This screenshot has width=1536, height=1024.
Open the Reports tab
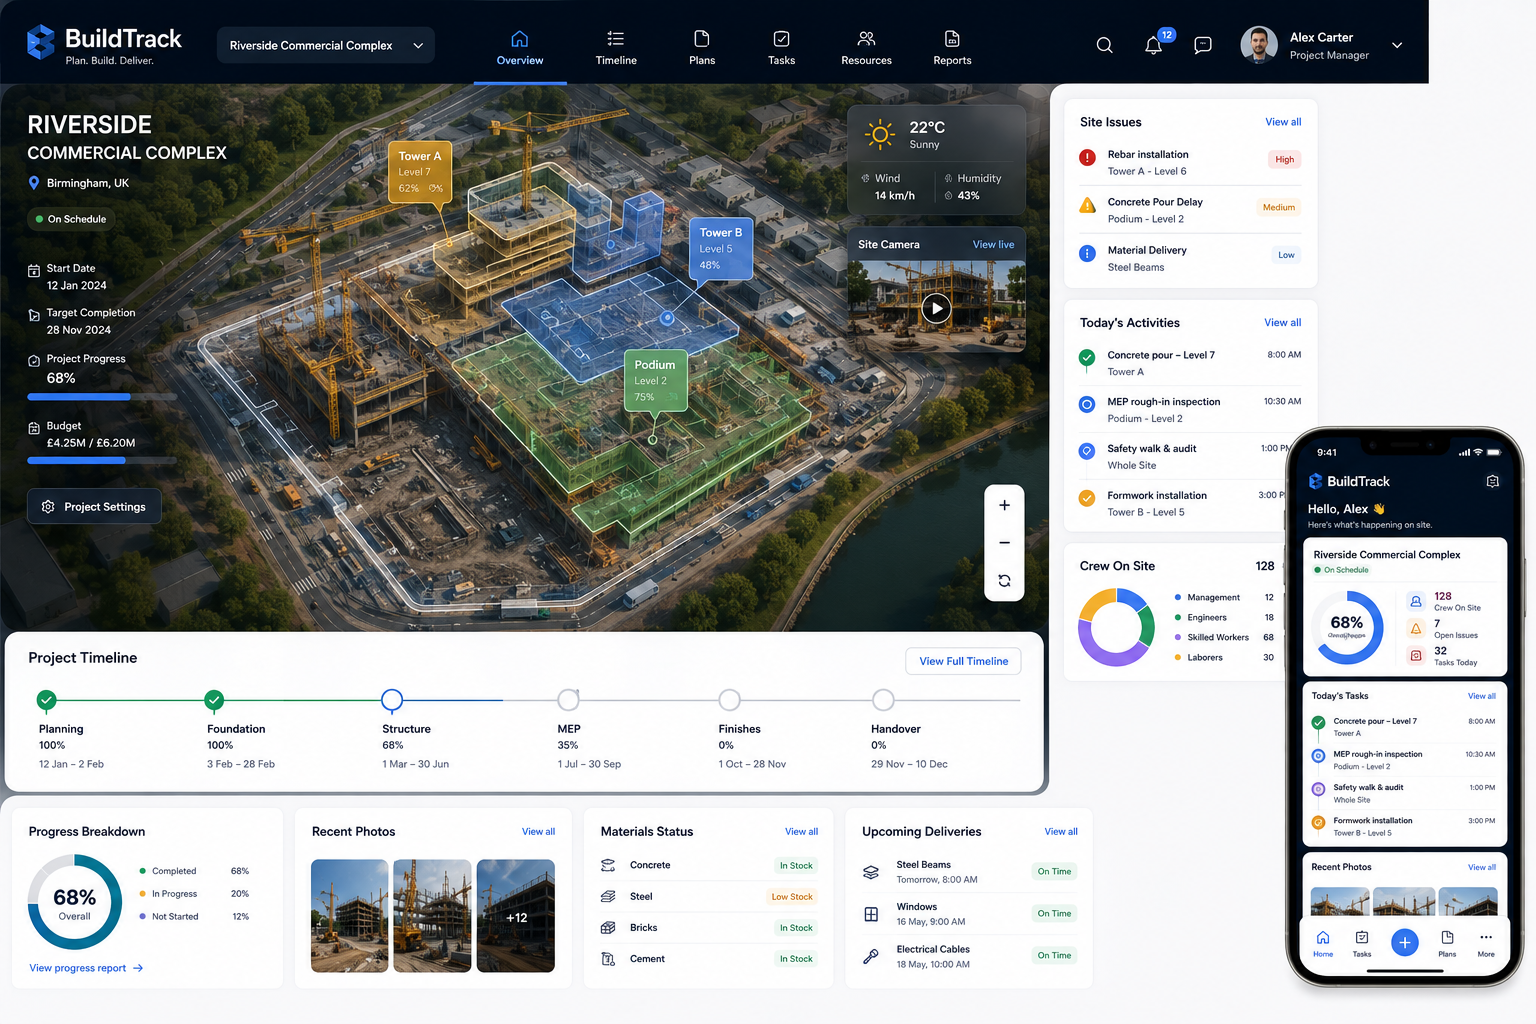(x=952, y=47)
